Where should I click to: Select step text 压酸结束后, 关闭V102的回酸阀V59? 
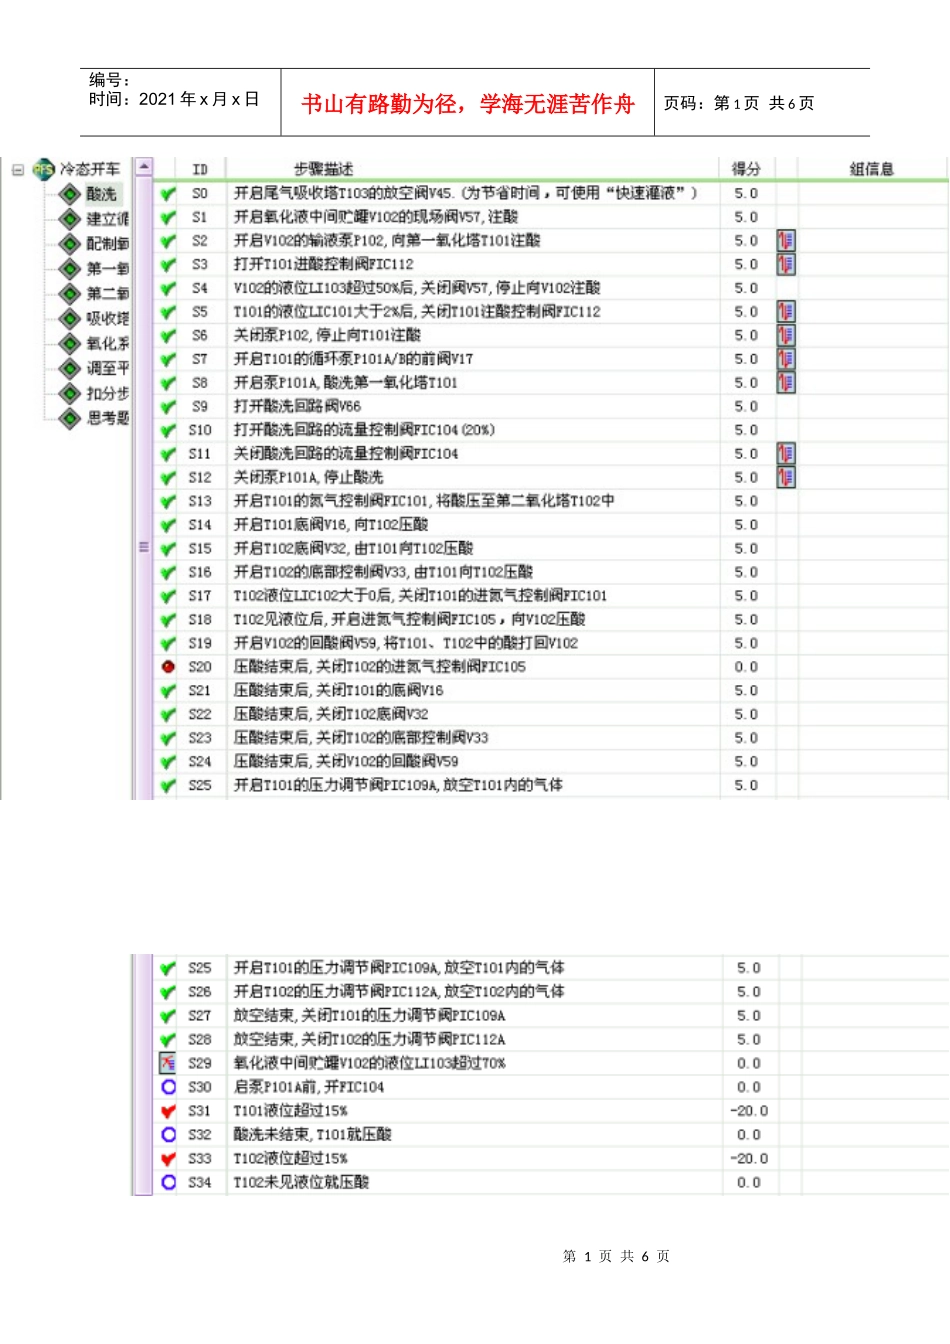pyautogui.click(x=346, y=762)
